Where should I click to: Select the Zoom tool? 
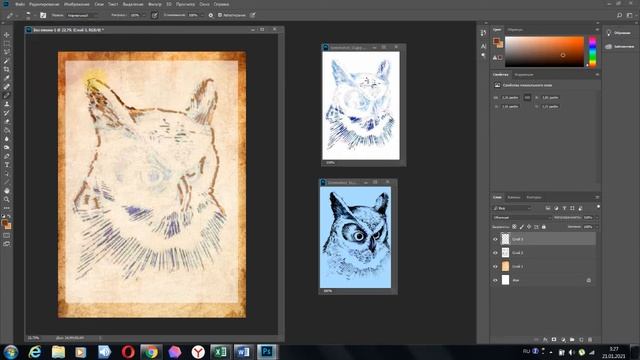[7, 199]
